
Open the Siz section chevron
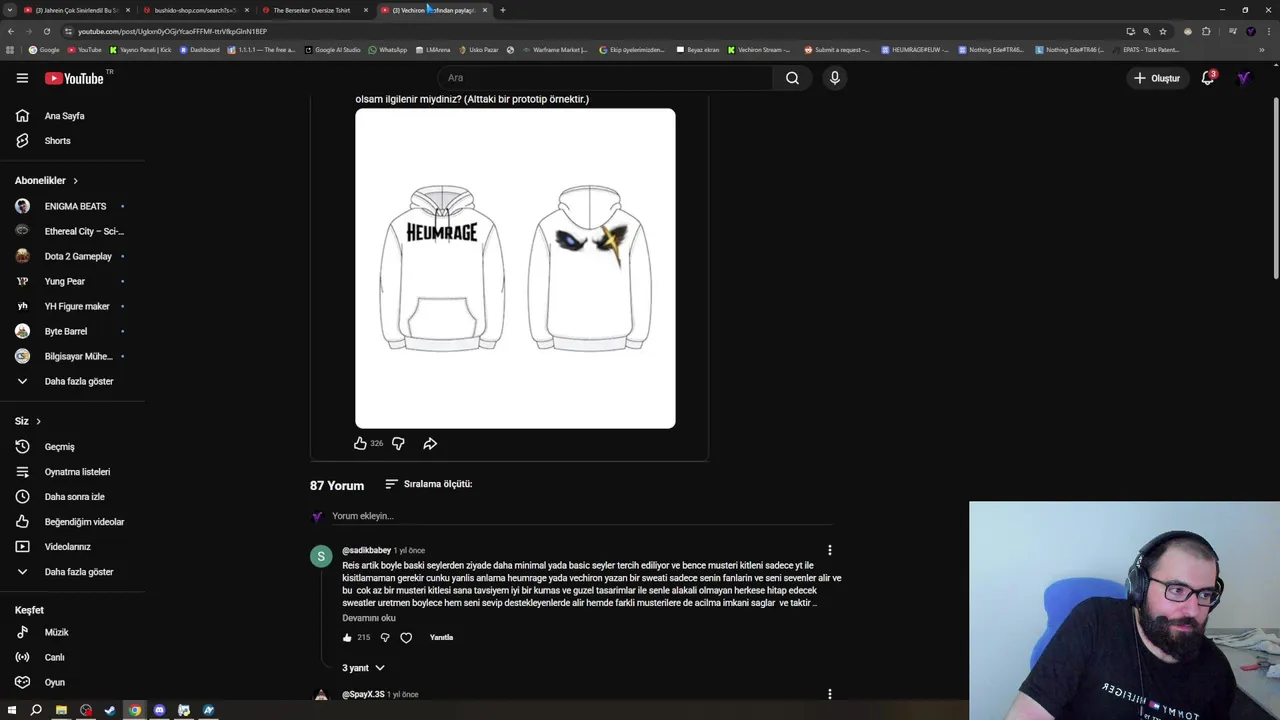point(38,422)
